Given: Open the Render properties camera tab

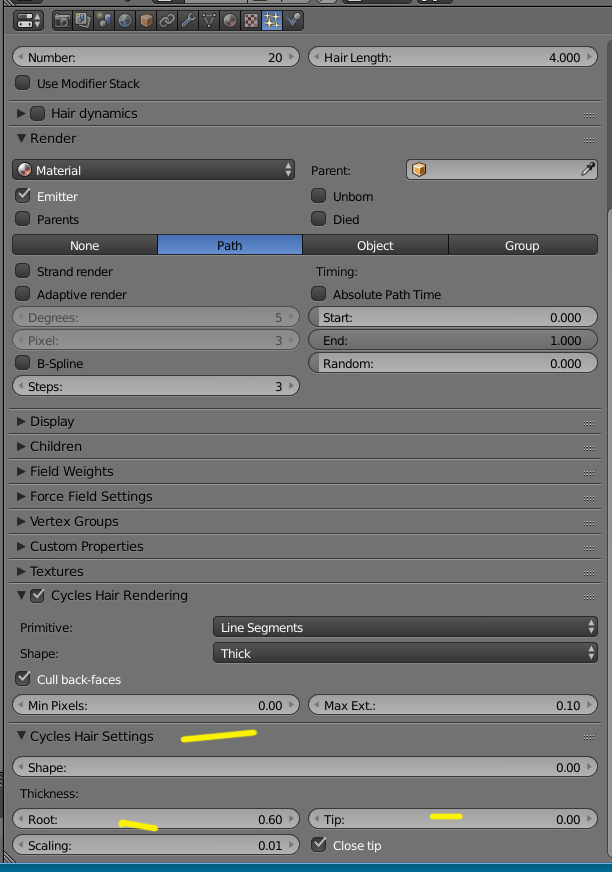Looking at the screenshot, I should tap(62, 20).
